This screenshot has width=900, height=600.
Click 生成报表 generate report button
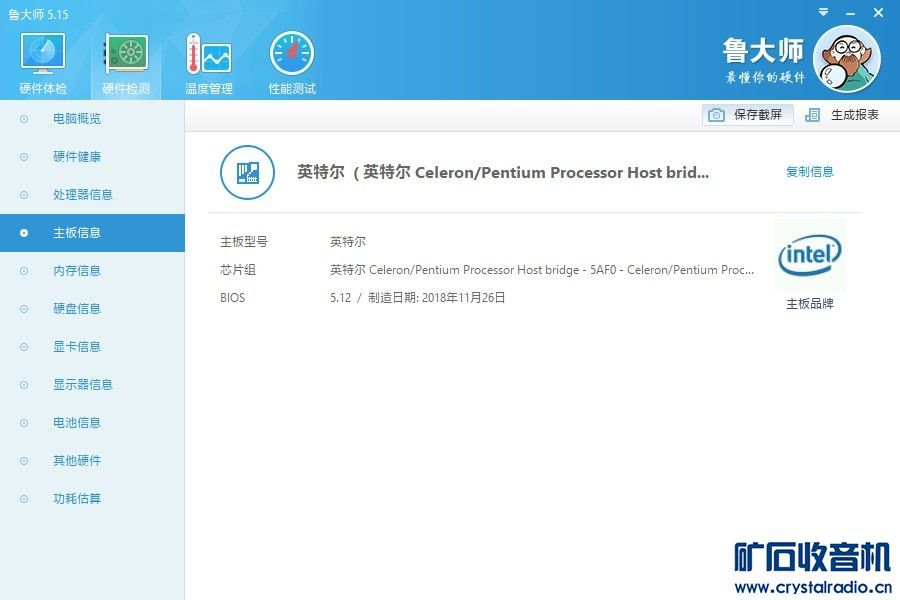coord(843,115)
